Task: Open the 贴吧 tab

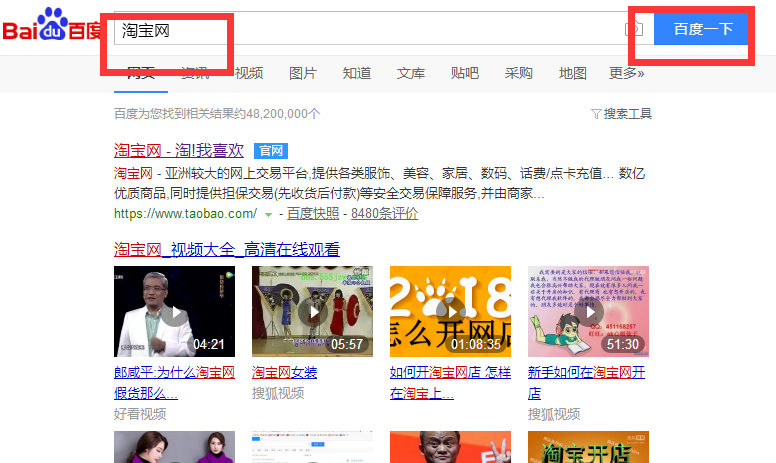Action: click(x=465, y=73)
